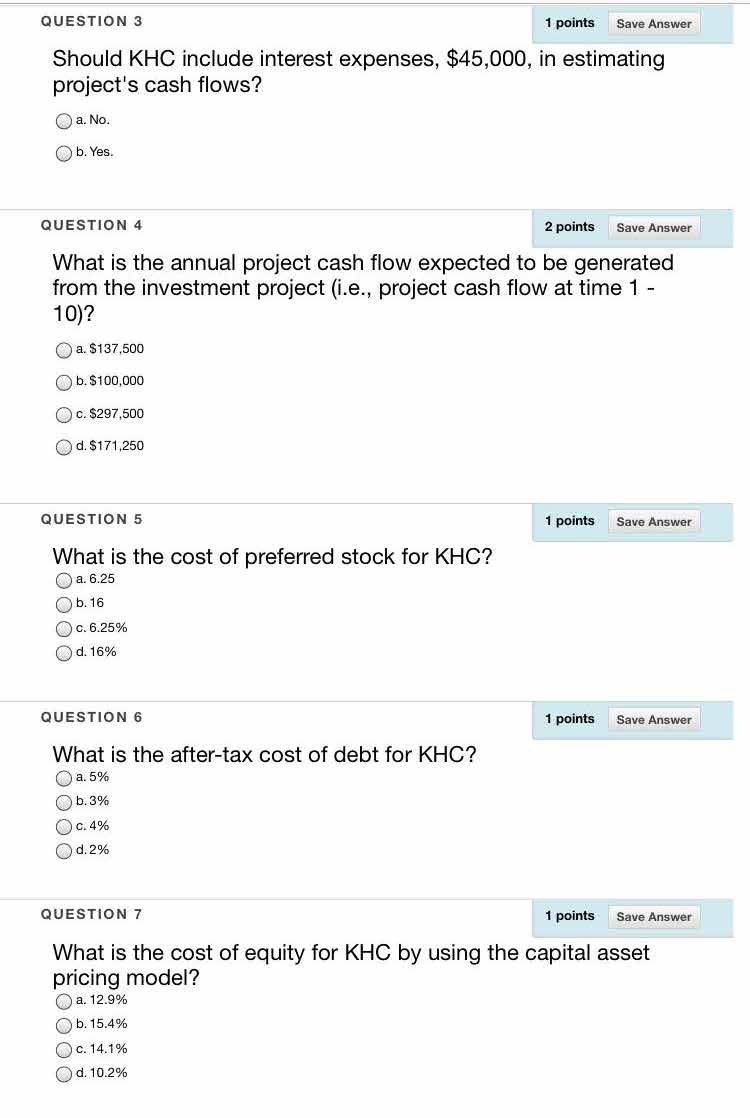Save Answer for Question 5

[654, 521]
